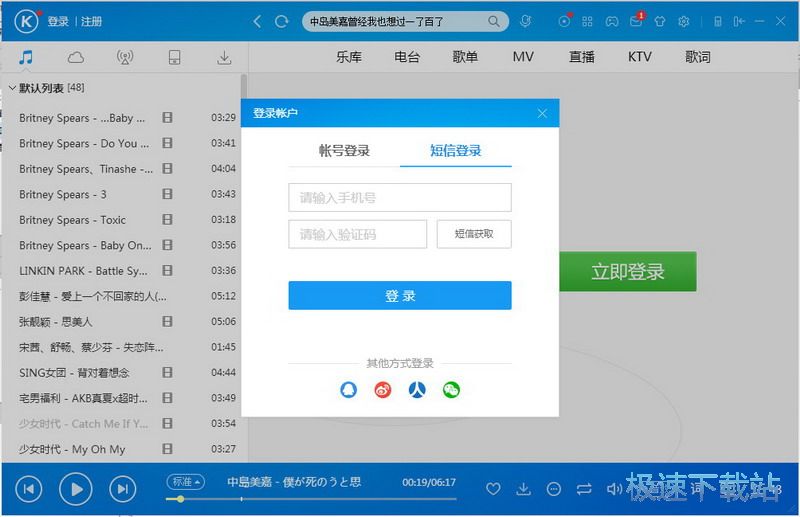Skip to previous track

click(x=29, y=489)
